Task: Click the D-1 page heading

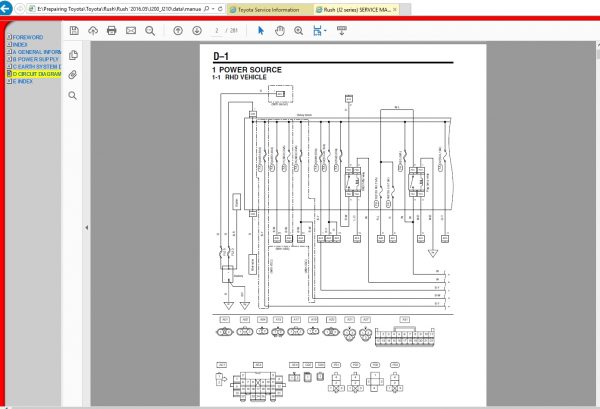Action: pos(221,56)
